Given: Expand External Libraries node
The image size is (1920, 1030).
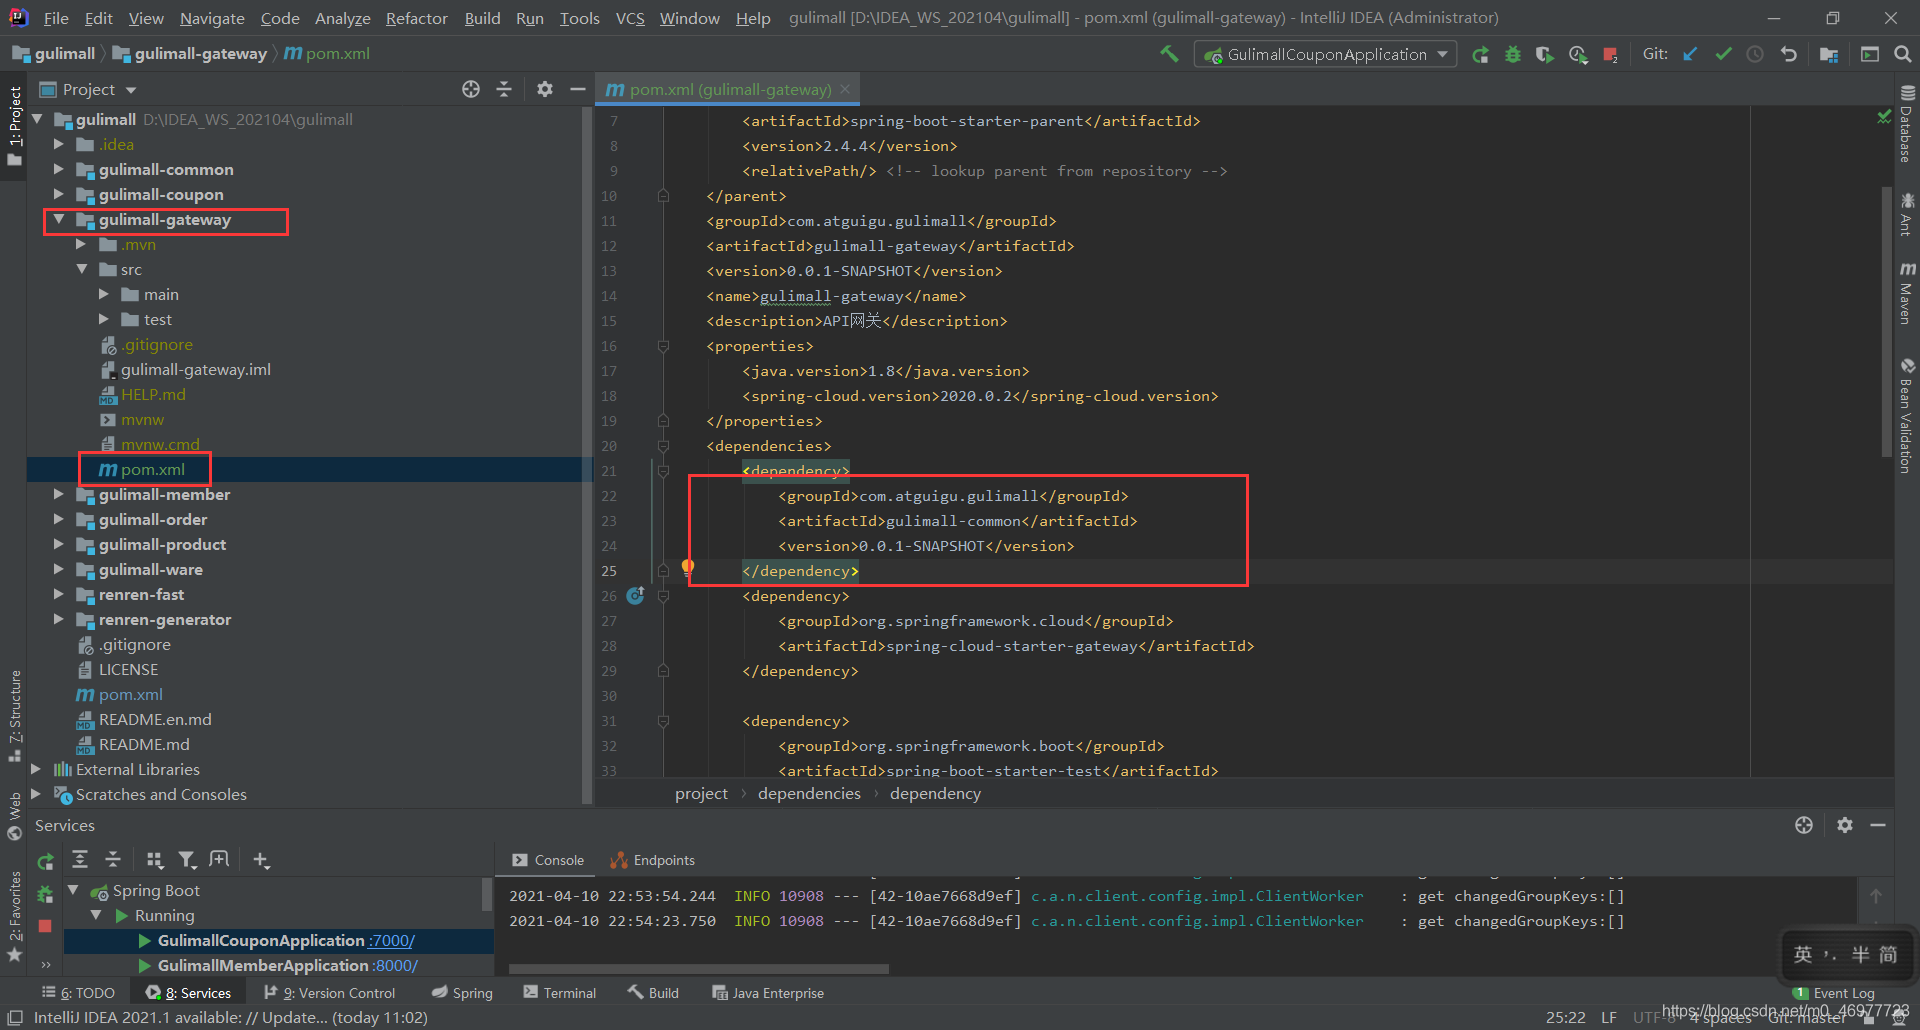Looking at the screenshot, I should tap(36, 769).
